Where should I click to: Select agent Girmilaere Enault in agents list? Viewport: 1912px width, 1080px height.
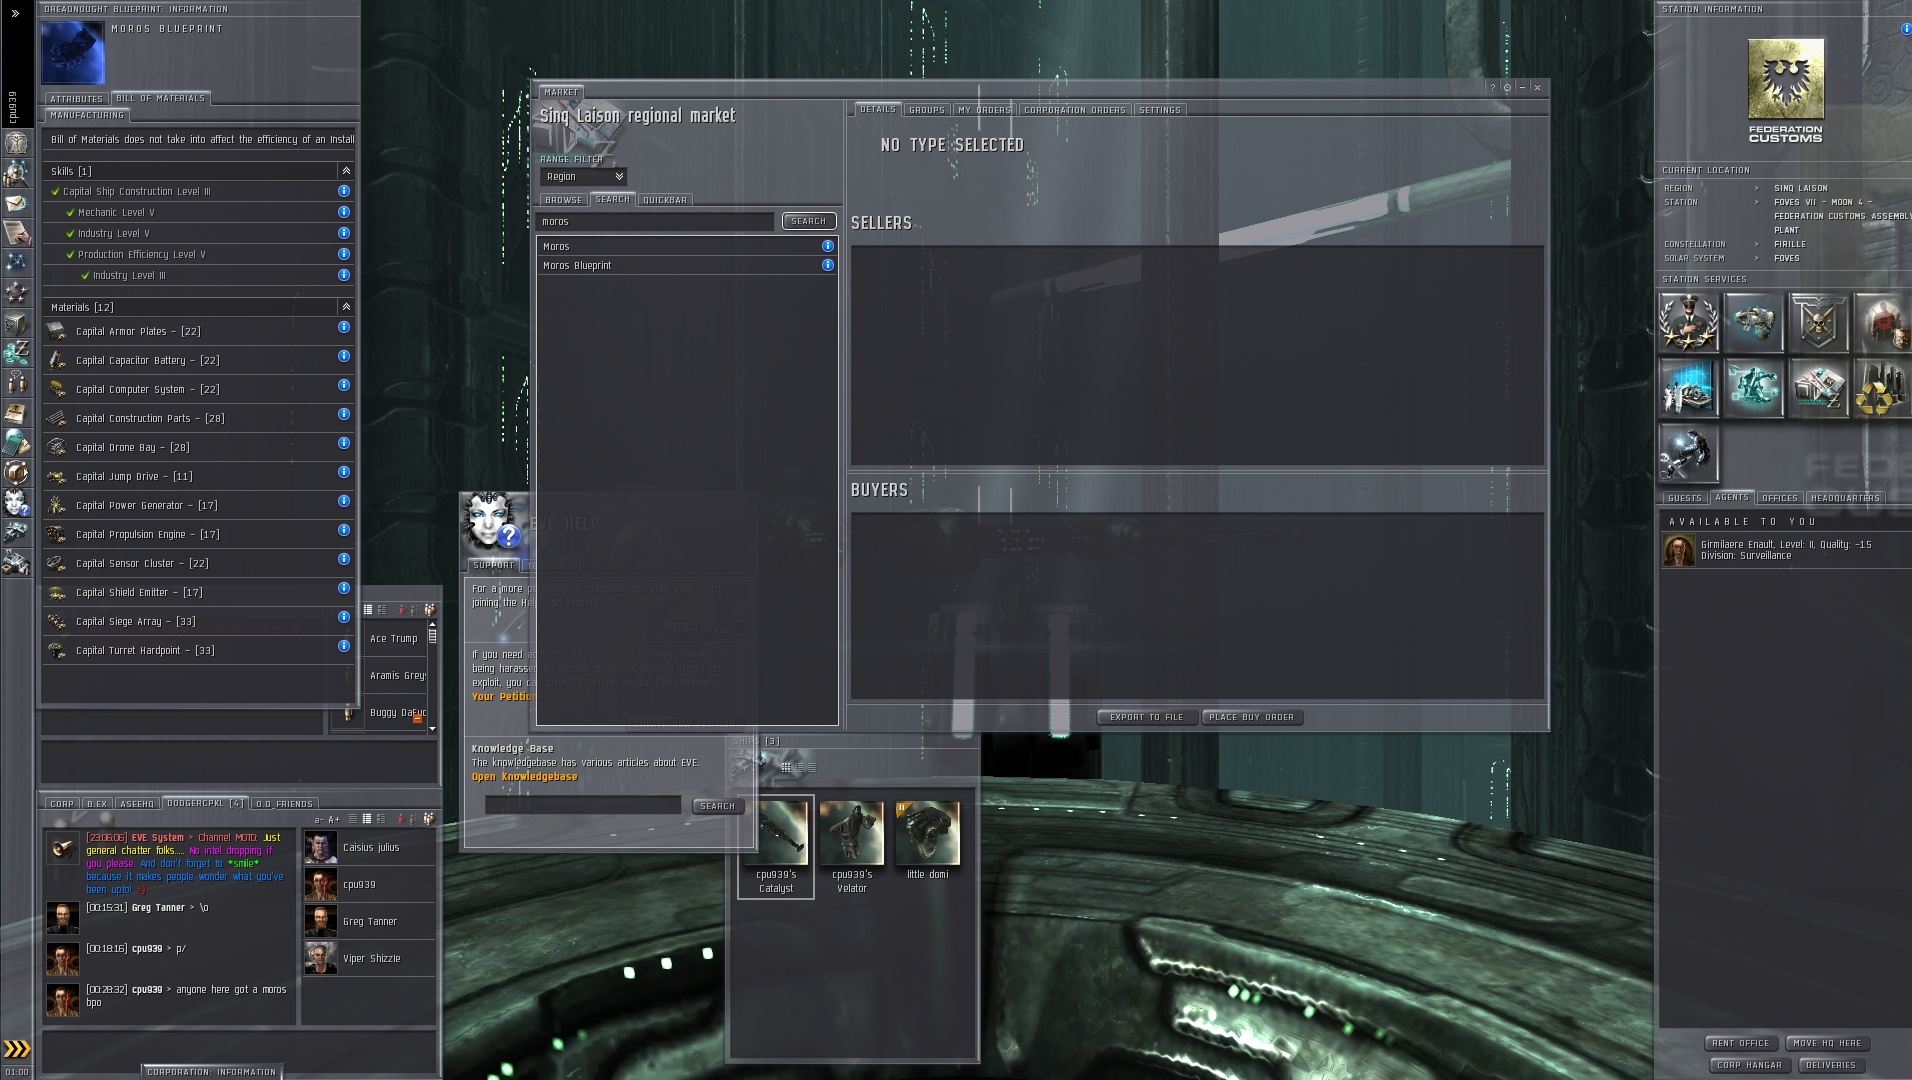click(1783, 550)
